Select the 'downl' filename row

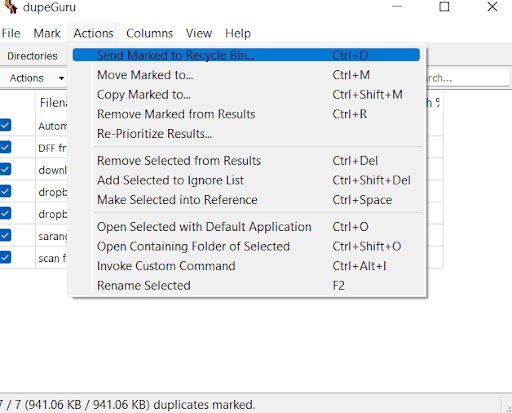coord(52,170)
